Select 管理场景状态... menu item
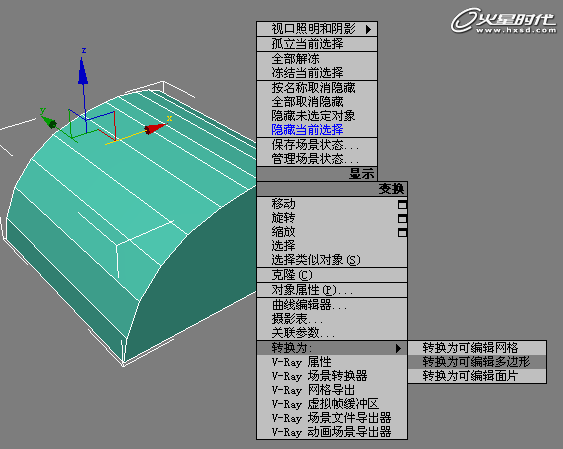563x449 pixels. point(317,159)
